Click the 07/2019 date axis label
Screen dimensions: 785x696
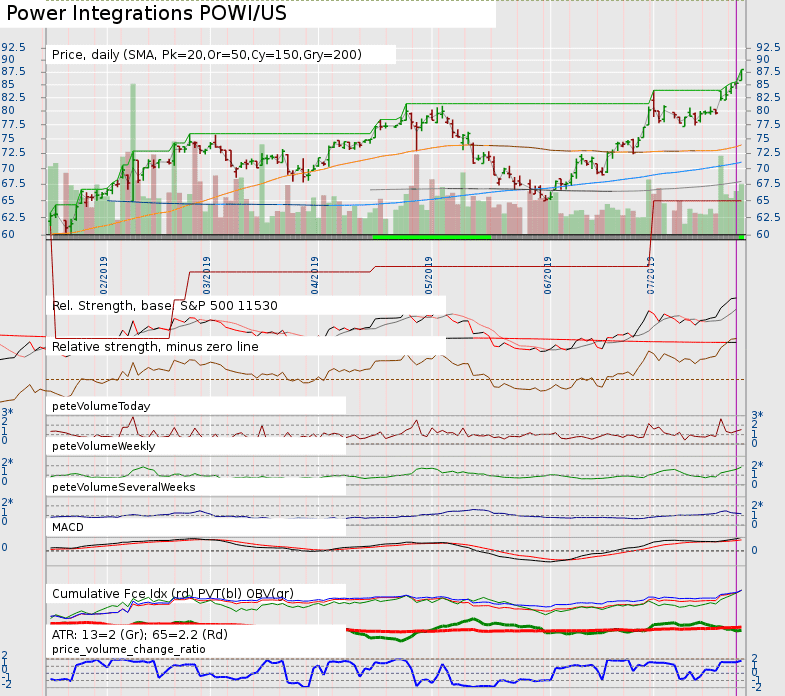point(650,275)
